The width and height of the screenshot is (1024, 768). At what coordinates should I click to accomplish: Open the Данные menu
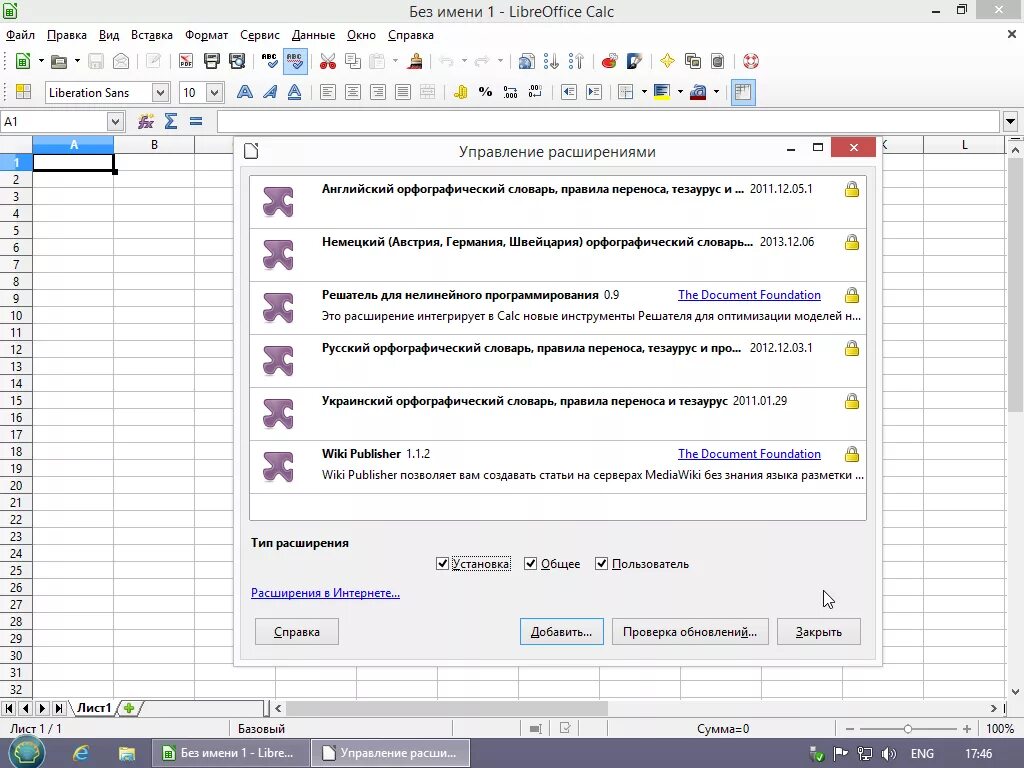tap(313, 35)
